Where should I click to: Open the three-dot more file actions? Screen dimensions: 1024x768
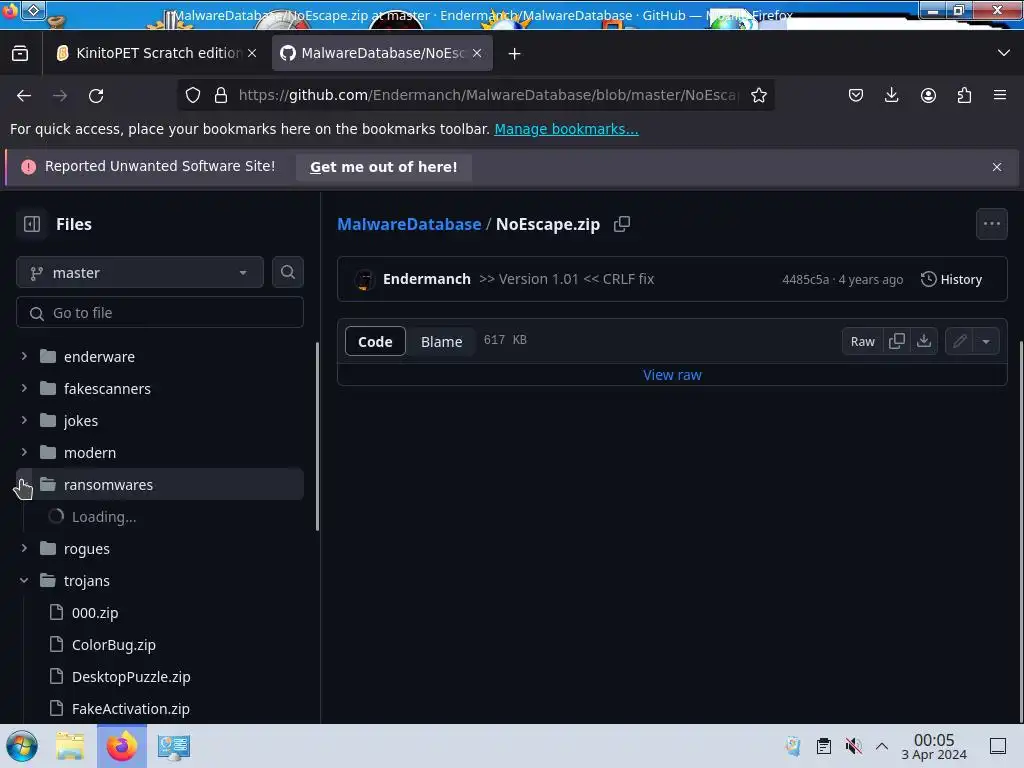point(991,224)
